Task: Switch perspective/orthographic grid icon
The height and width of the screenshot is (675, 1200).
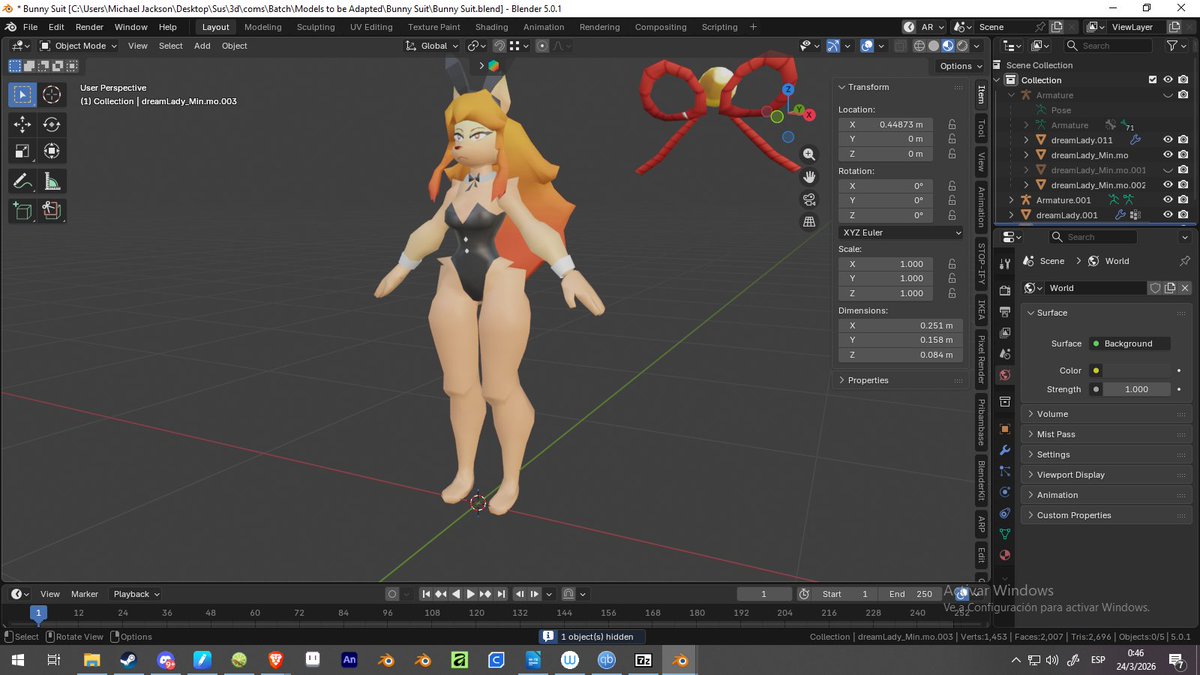Action: 809,221
